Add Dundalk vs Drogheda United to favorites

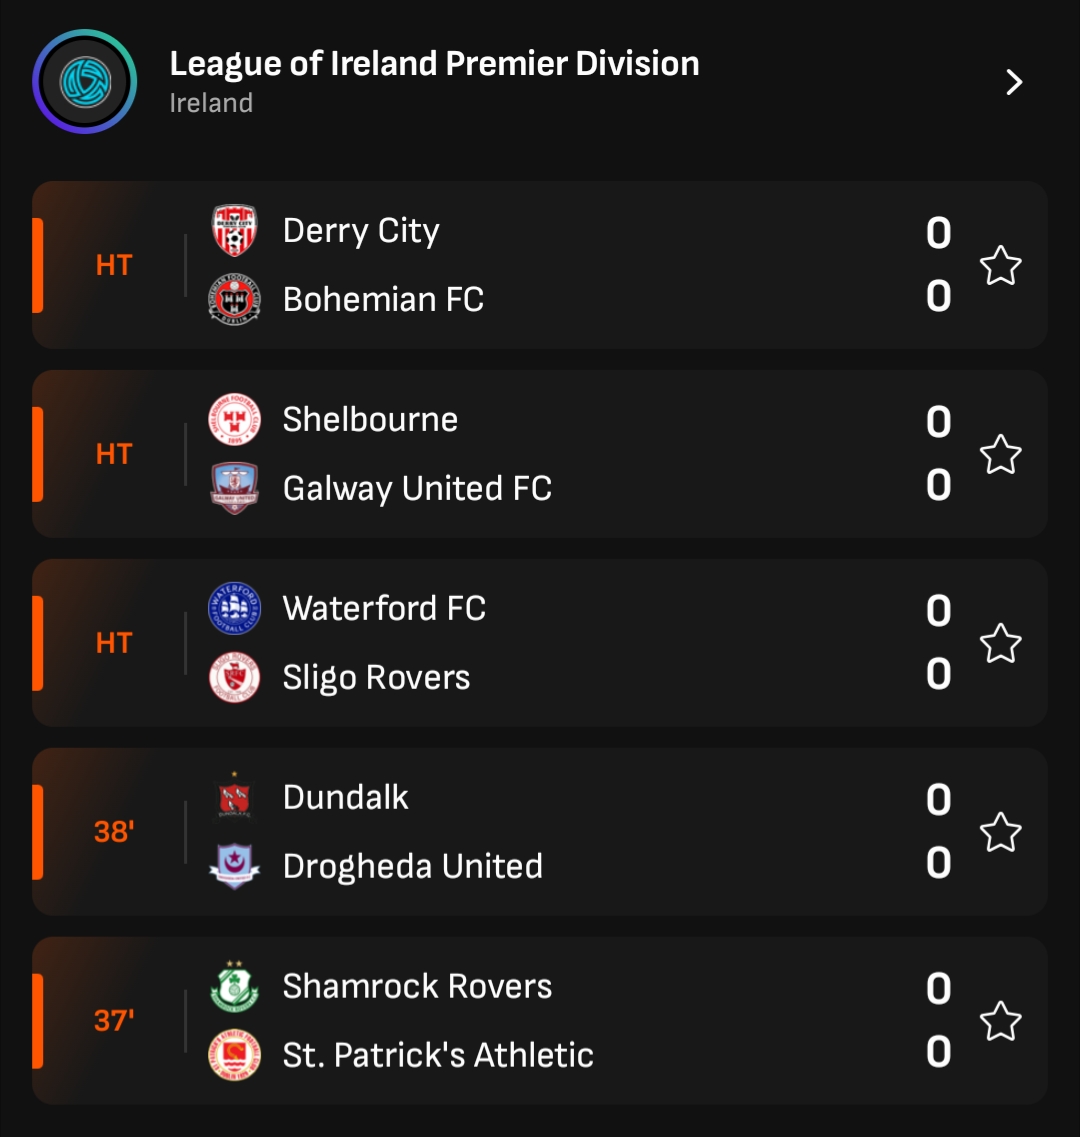(1000, 832)
